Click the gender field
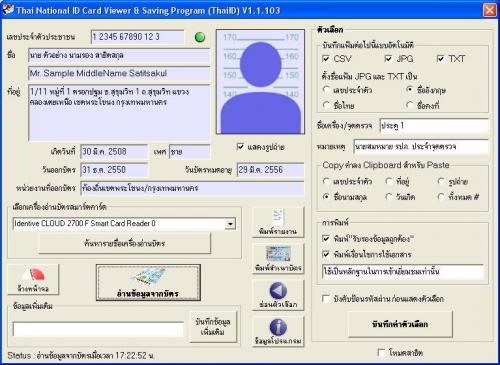The width and height of the screenshot is (500, 365). (x=190, y=152)
